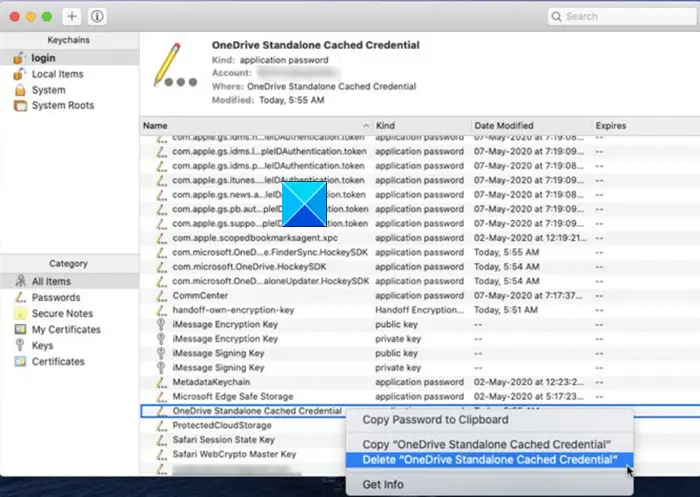Click the ProtectedCloudStorage row pencil icon

point(161,426)
